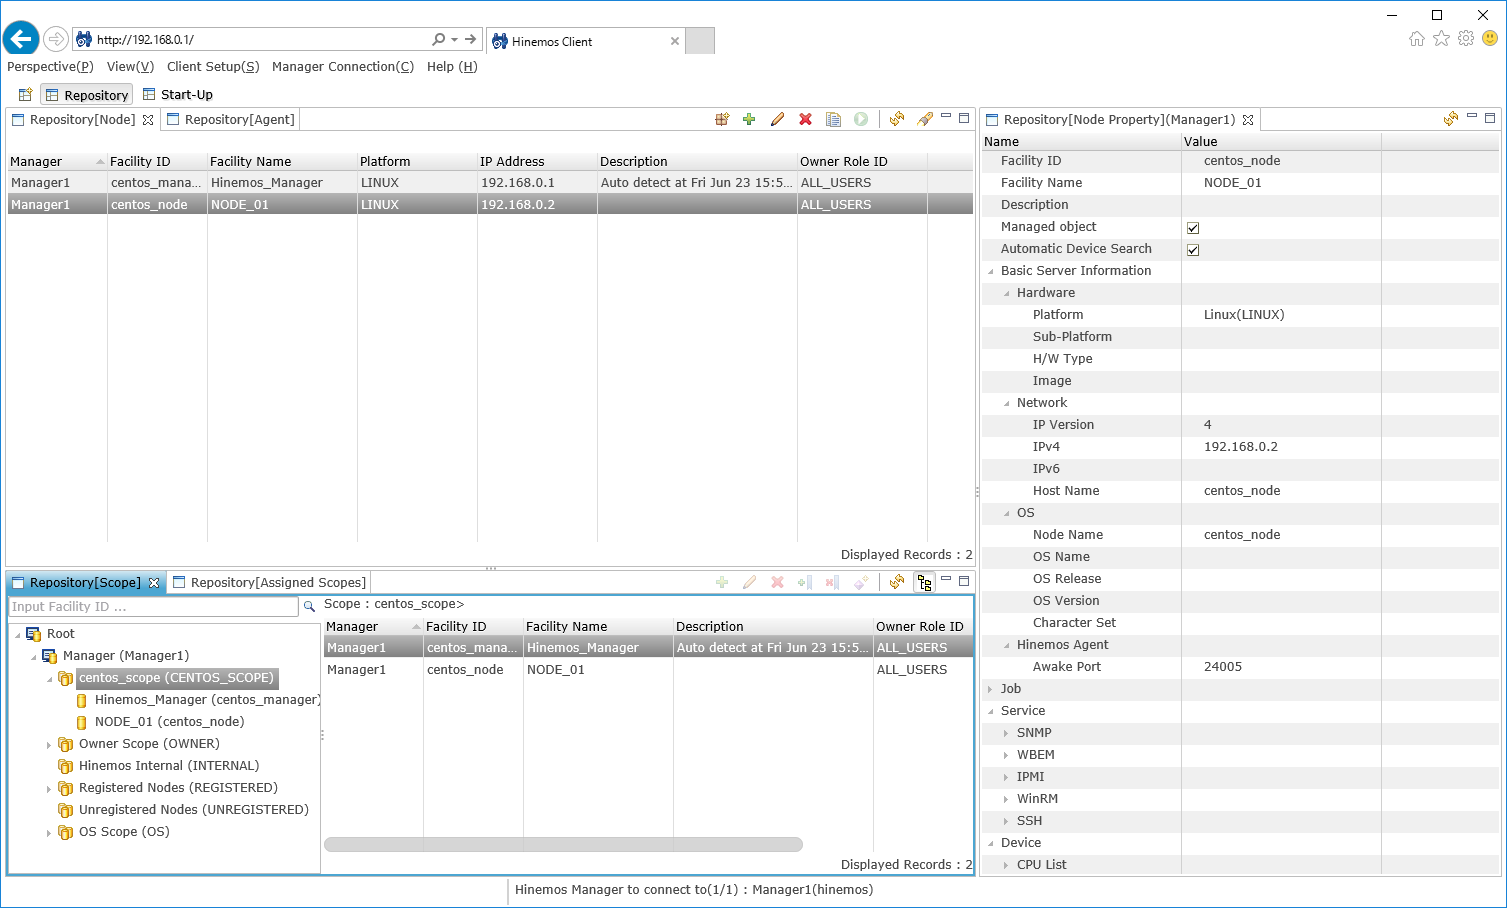Select the Repository perspective button
Screen dimensions: 1507x908
coord(86,95)
